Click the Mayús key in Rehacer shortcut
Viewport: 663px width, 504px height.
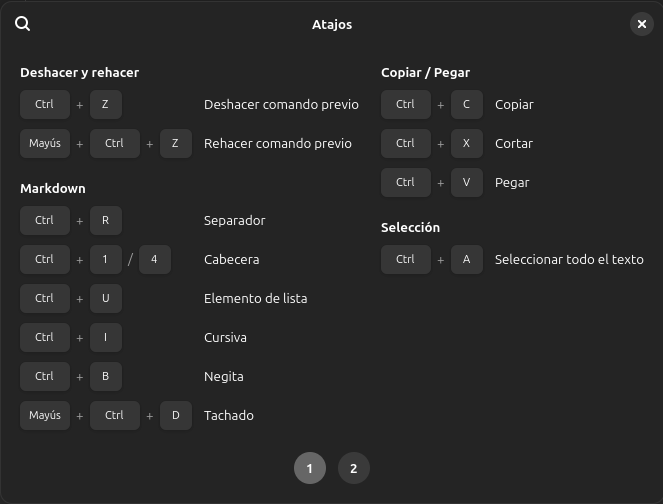[45, 144]
